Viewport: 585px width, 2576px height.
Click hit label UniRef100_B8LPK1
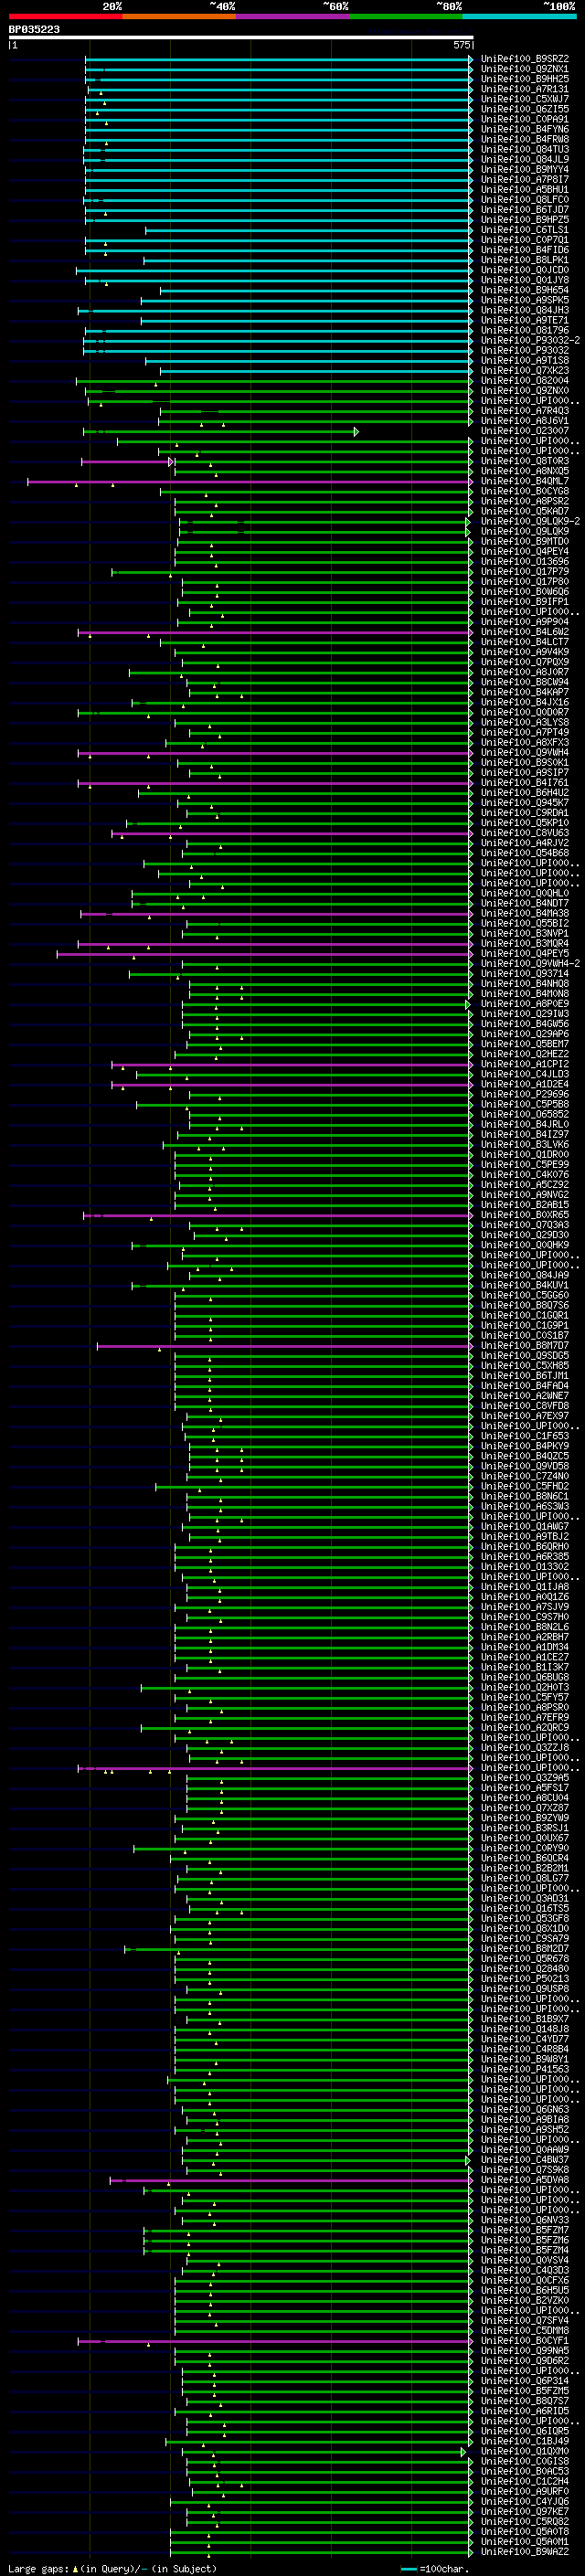click(x=524, y=260)
